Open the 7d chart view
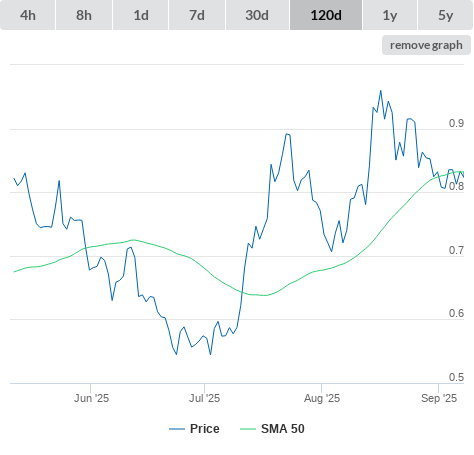The height and width of the screenshot is (455, 474). click(x=197, y=15)
